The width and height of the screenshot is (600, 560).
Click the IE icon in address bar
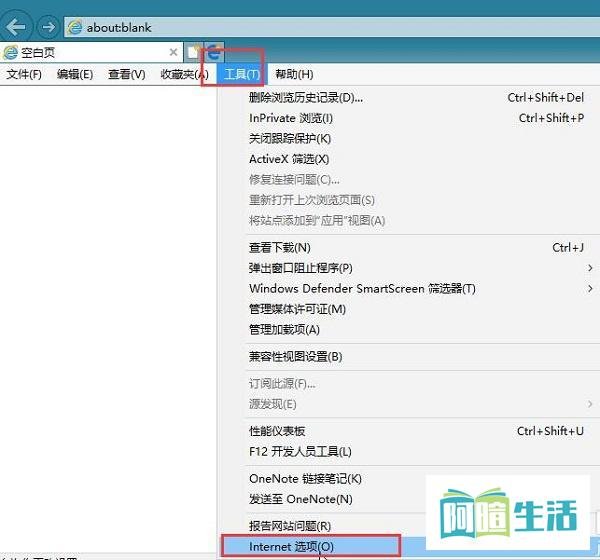tap(75, 27)
